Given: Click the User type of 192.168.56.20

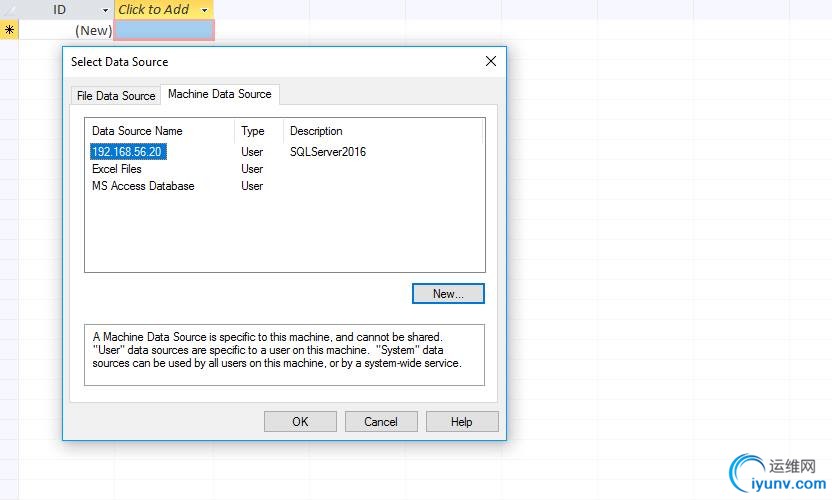Looking at the screenshot, I should click(x=252, y=152).
